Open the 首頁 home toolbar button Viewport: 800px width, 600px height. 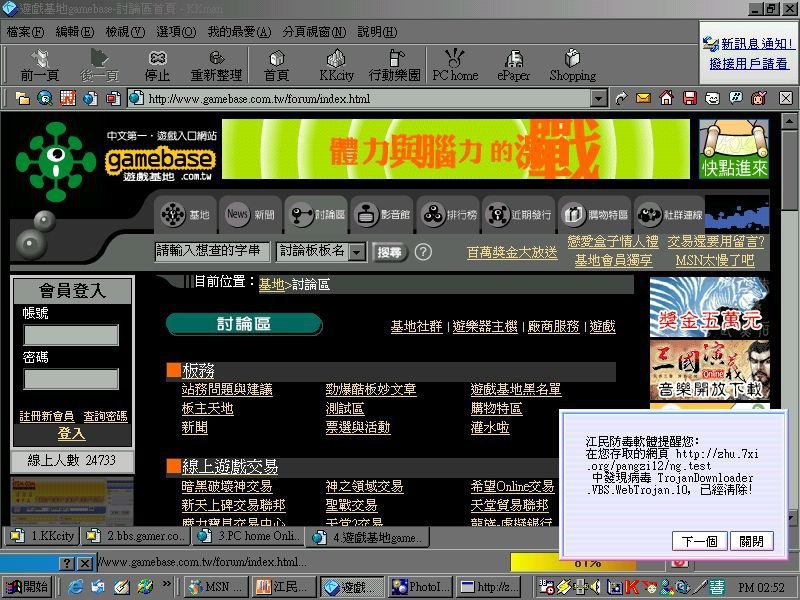tap(276, 65)
